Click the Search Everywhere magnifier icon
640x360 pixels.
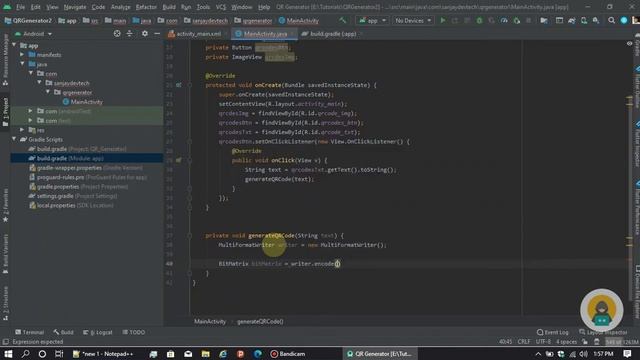point(611,20)
